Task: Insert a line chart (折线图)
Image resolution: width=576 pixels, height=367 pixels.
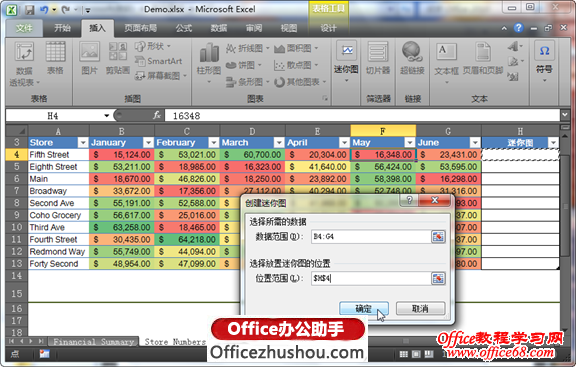Action: pos(247,48)
